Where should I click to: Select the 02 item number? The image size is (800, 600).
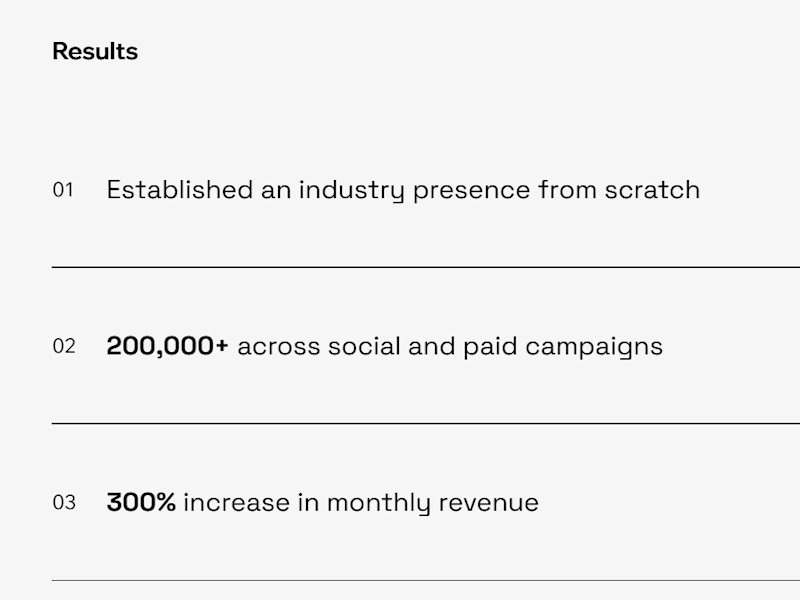[x=64, y=346]
